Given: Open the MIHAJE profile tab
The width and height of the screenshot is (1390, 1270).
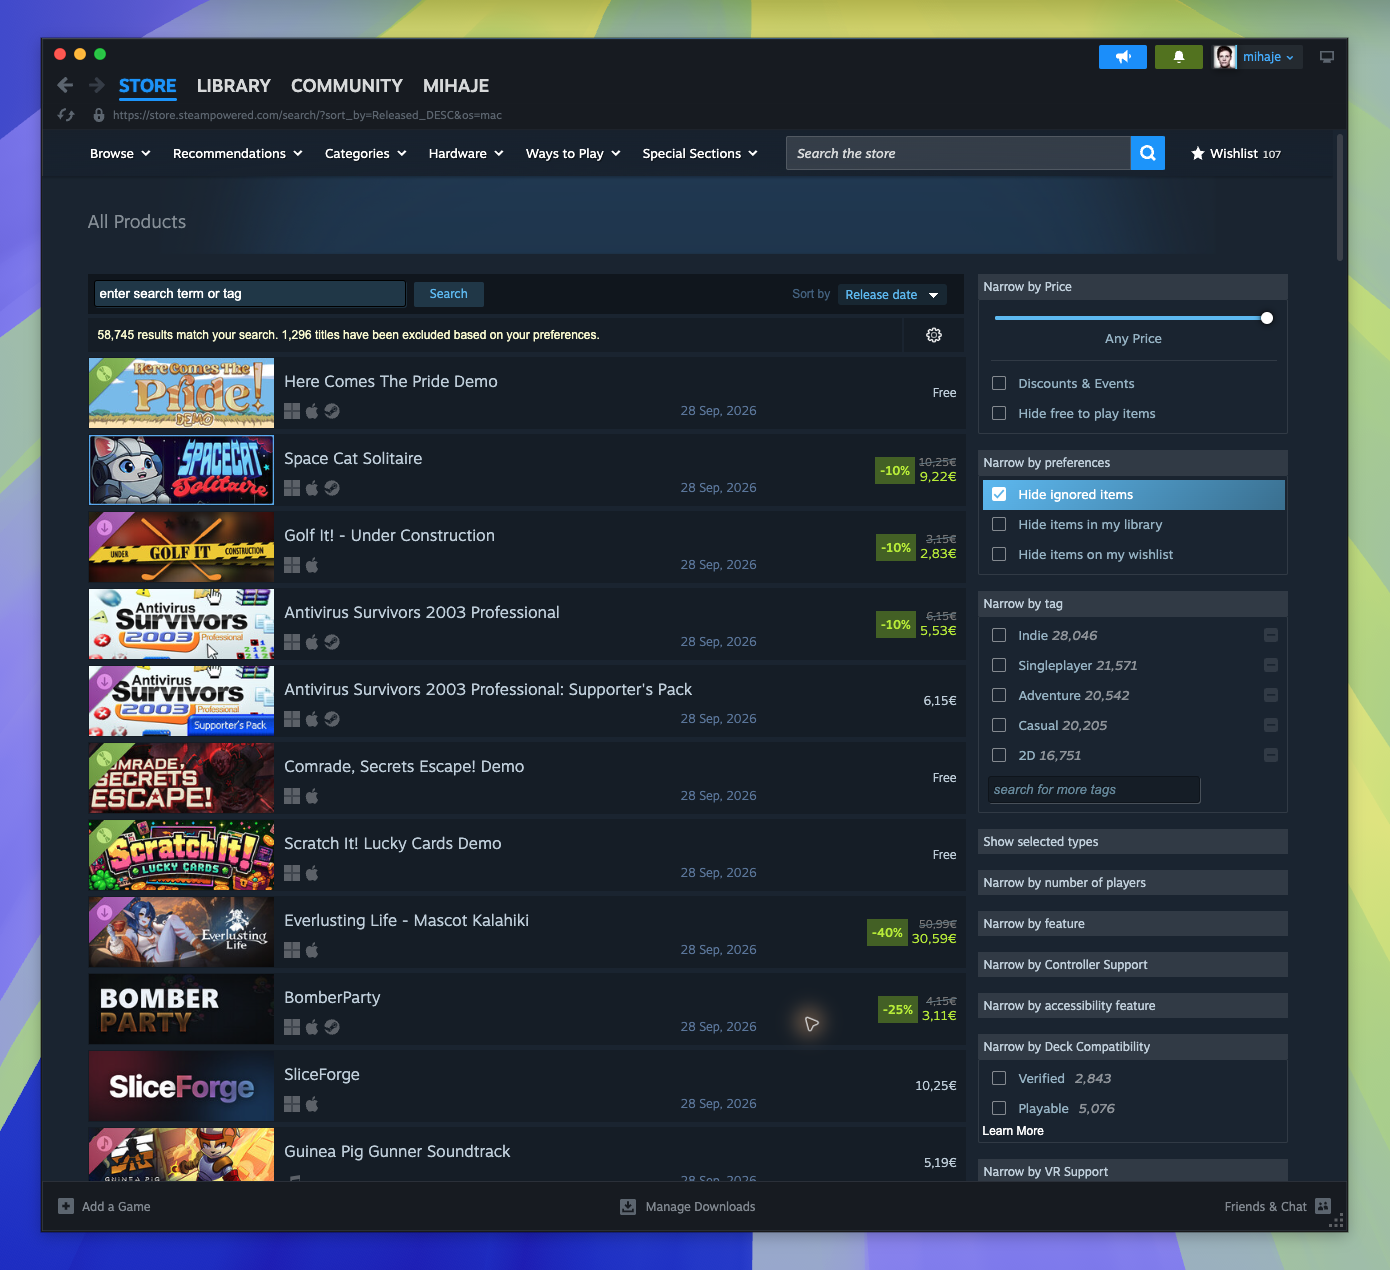Looking at the screenshot, I should 456,86.
